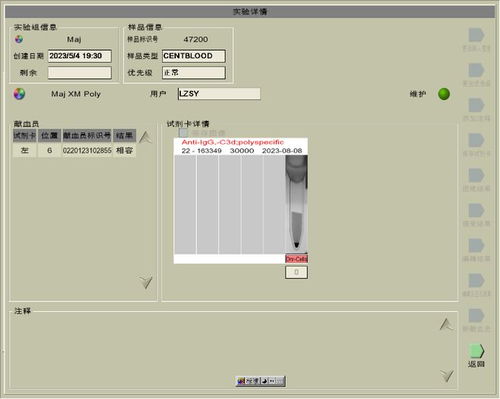Click the up arrow beside the donor table
500x399 pixels.
point(145,137)
